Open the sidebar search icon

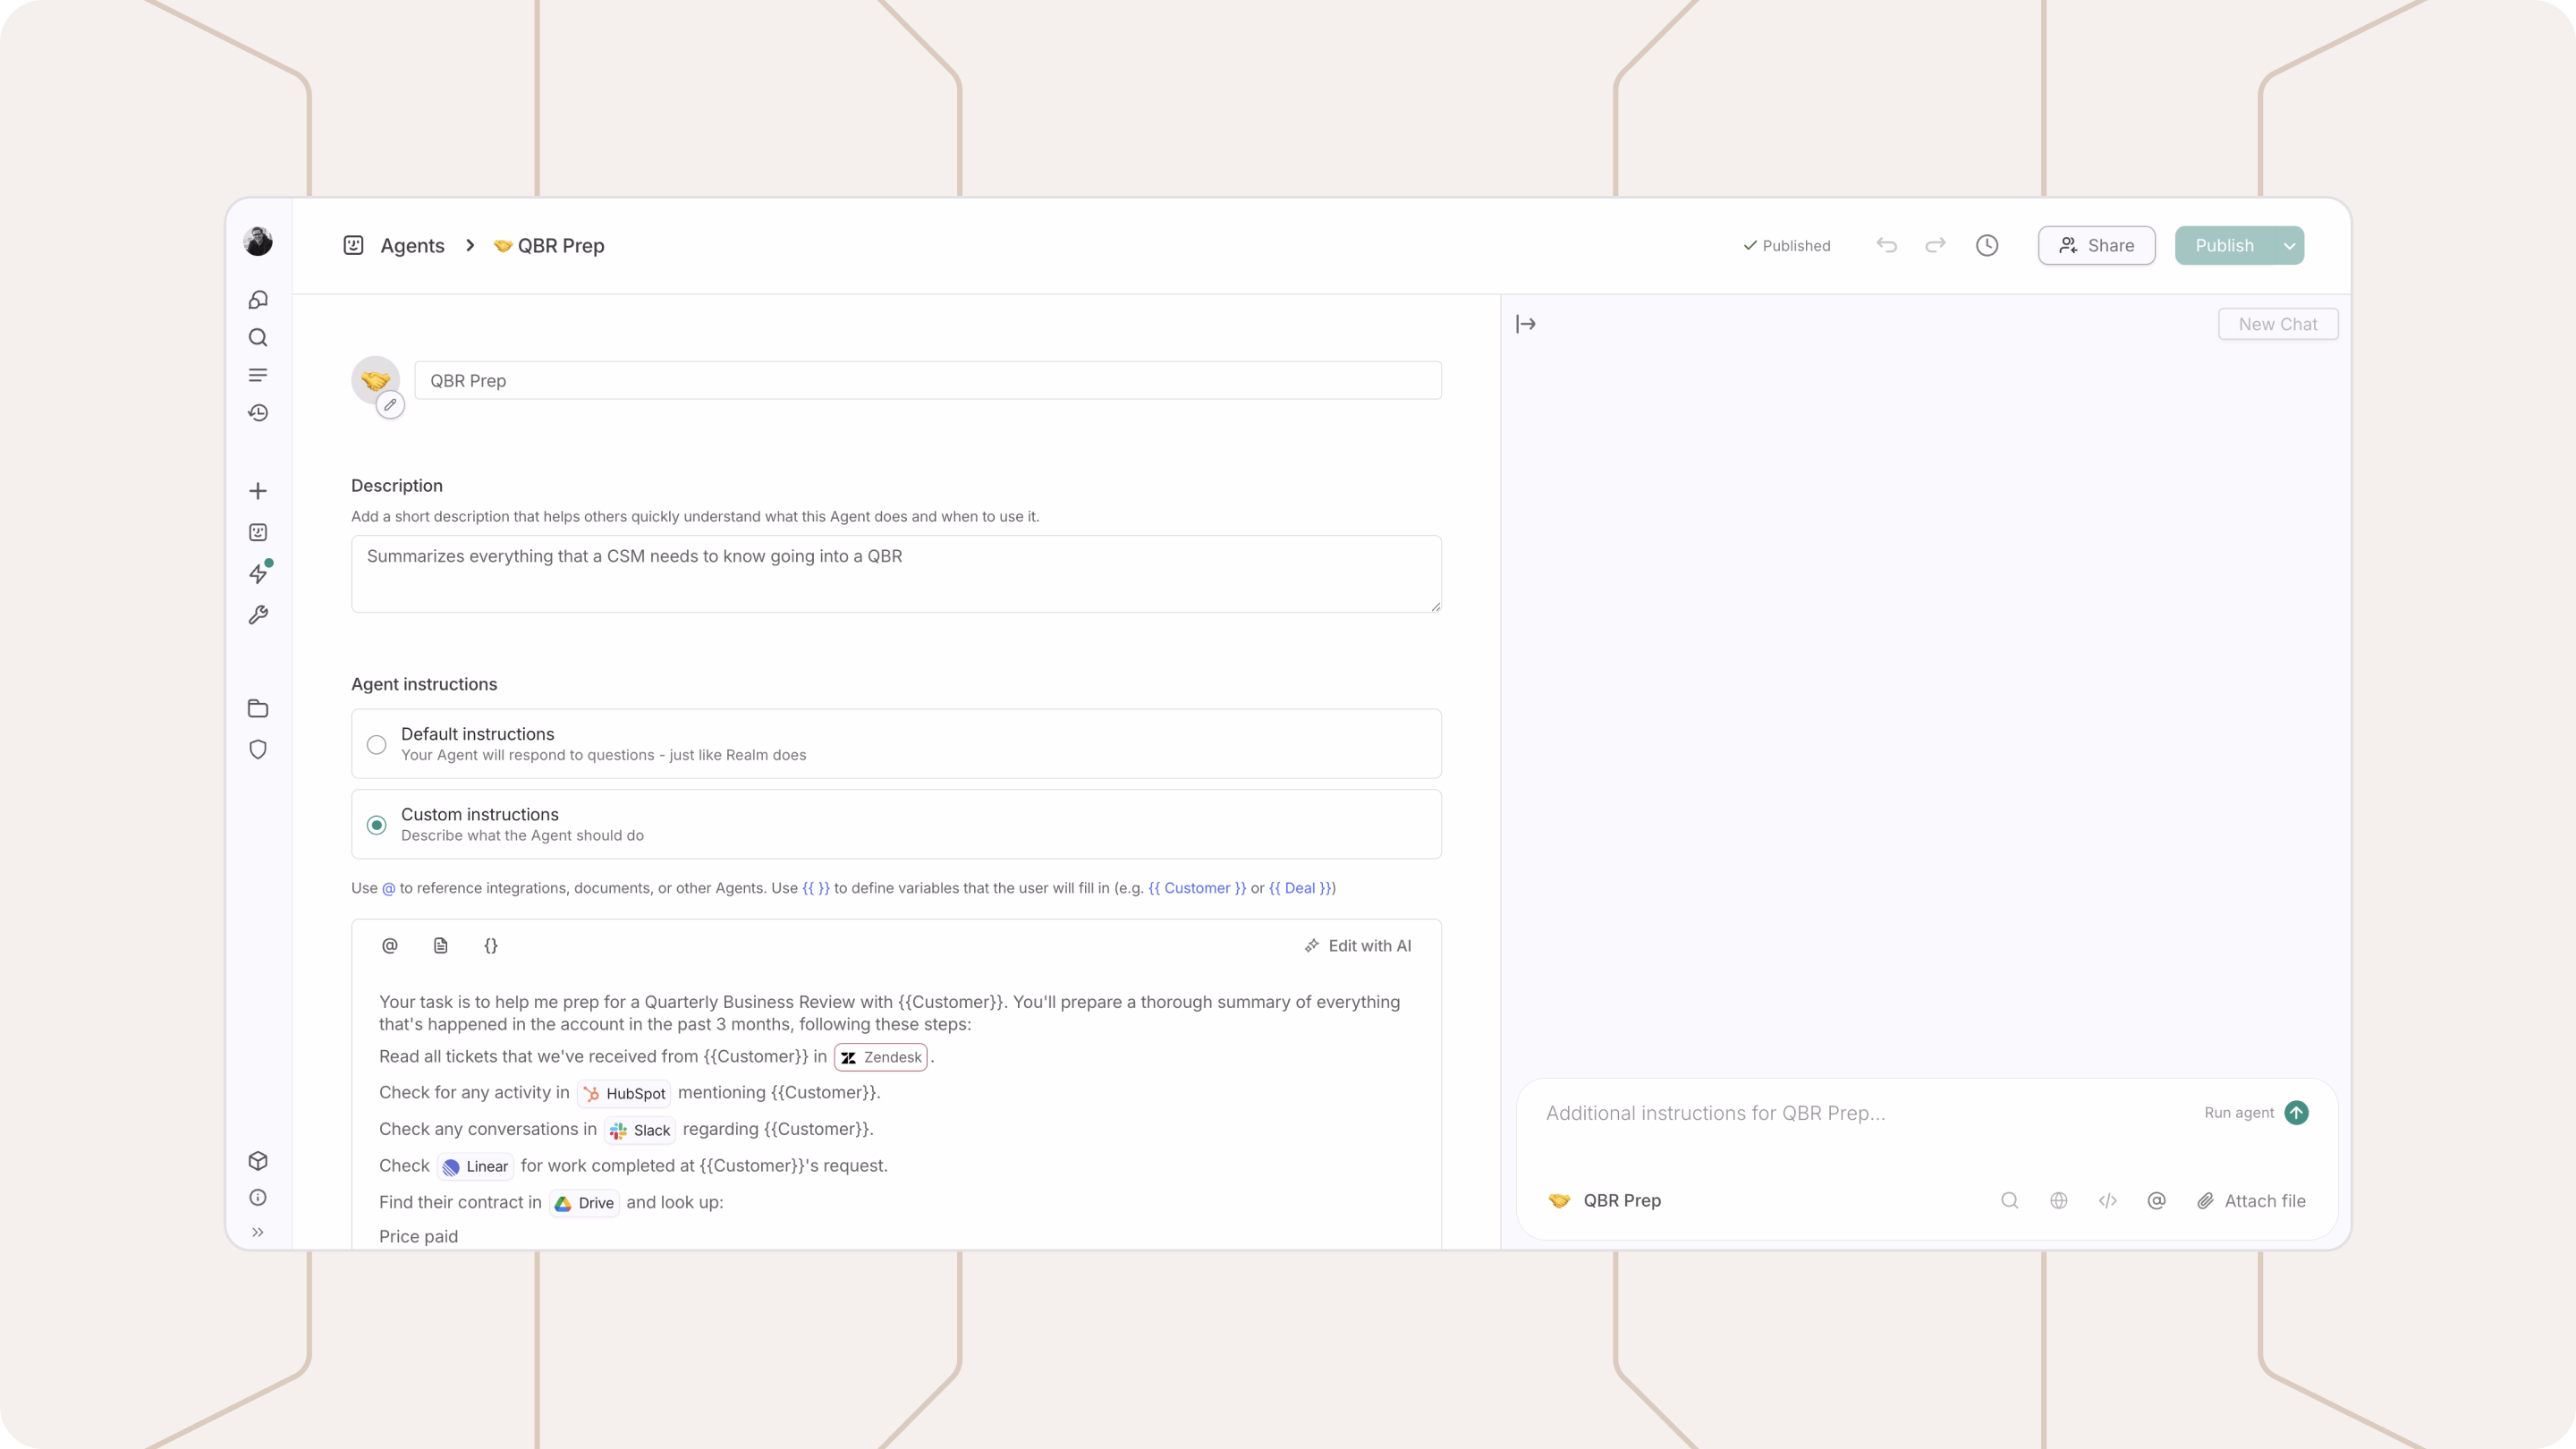point(258,337)
